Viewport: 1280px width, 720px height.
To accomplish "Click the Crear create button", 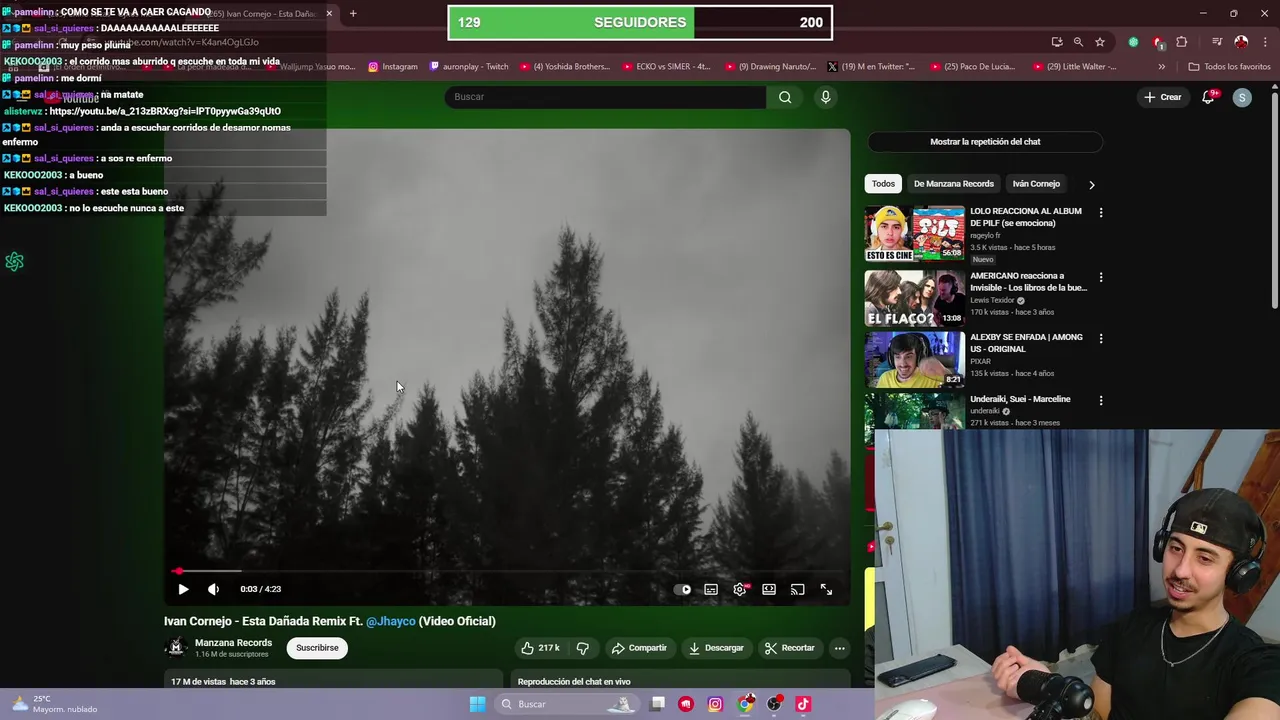I will click(1163, 97).
